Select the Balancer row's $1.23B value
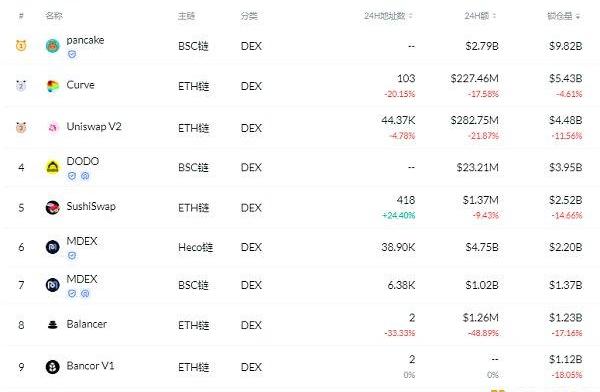Viewport: 600px width, 392px height. pyautogui.click(x=566, y=317)
